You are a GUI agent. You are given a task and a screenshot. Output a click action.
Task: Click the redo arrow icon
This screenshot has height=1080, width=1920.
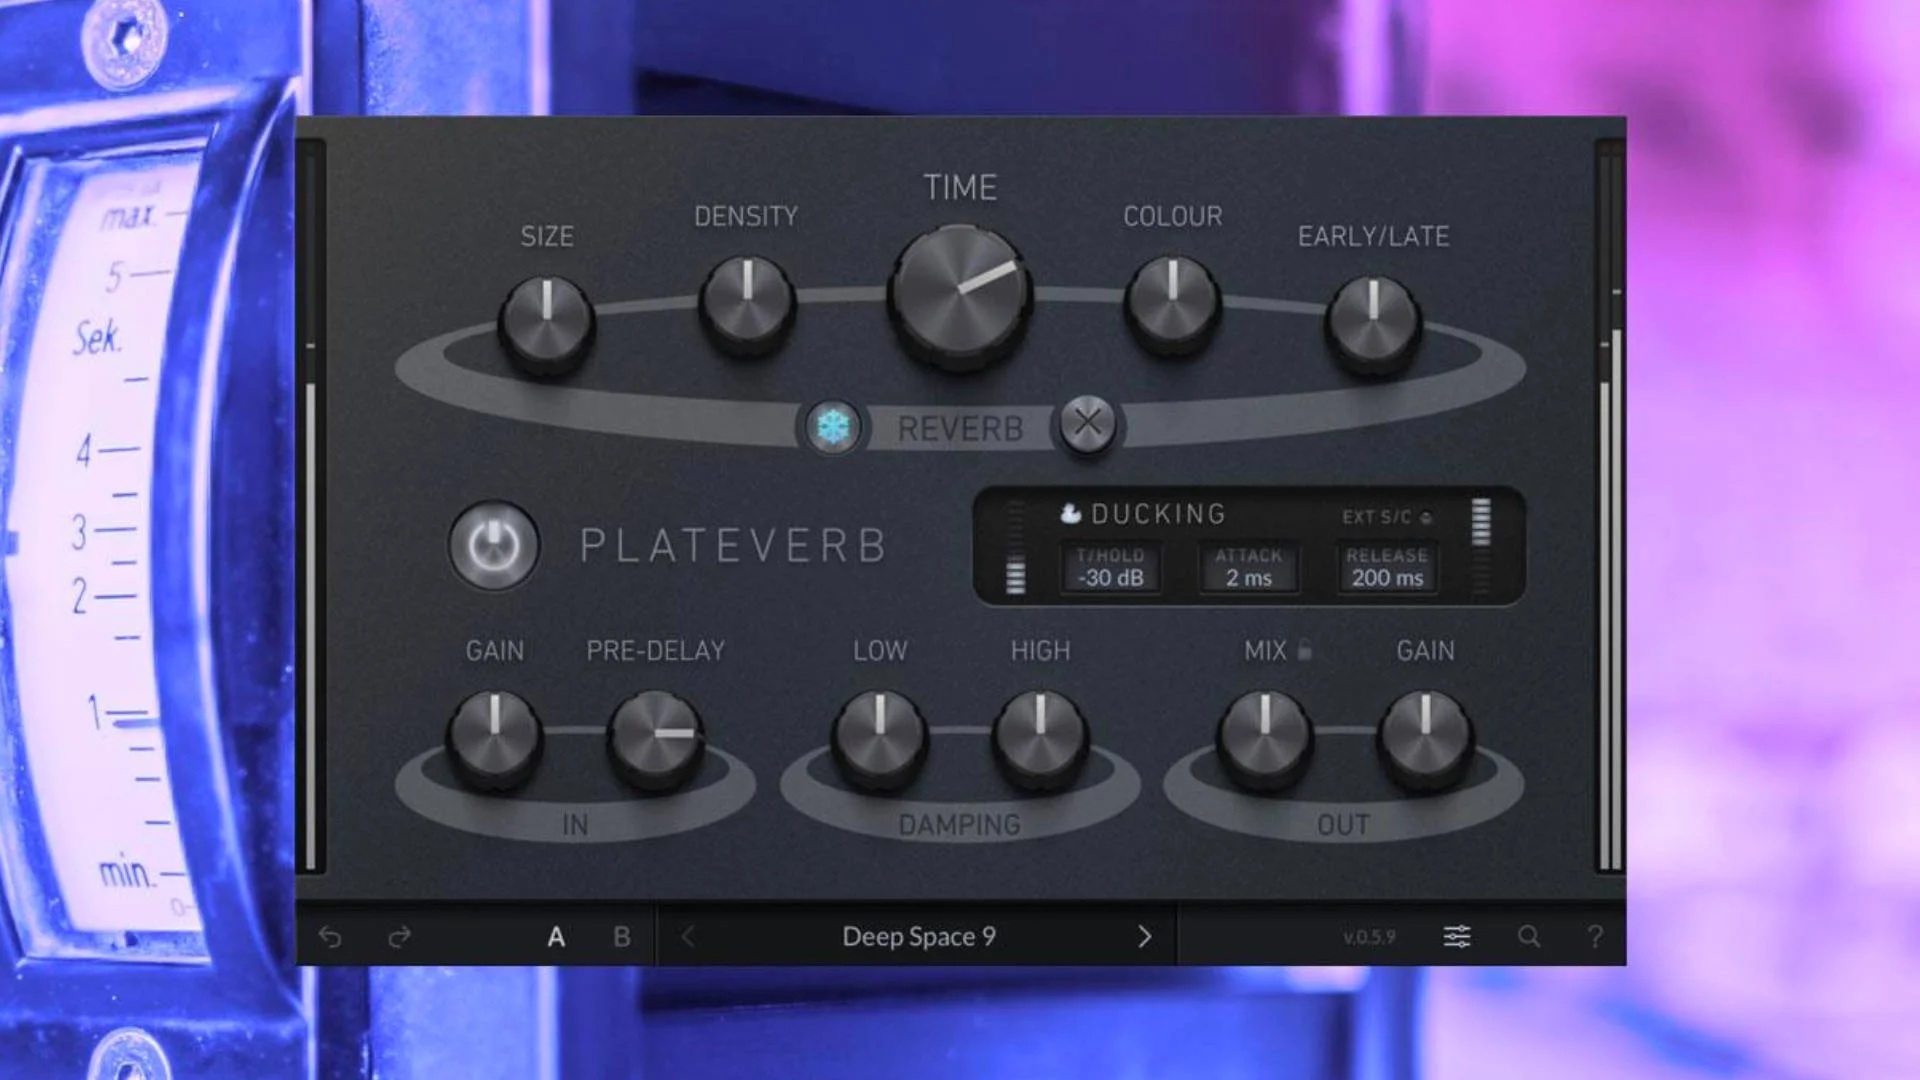pyautogui.click(x=399, y=936)
